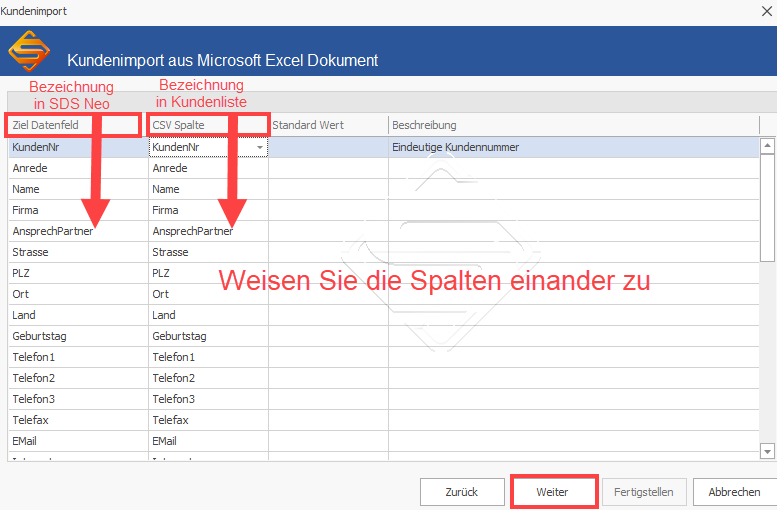Image resolution: width=777 pixels, height=510 pixels.
Task: Select the Firma target field cell
Action: click(78, 210)
